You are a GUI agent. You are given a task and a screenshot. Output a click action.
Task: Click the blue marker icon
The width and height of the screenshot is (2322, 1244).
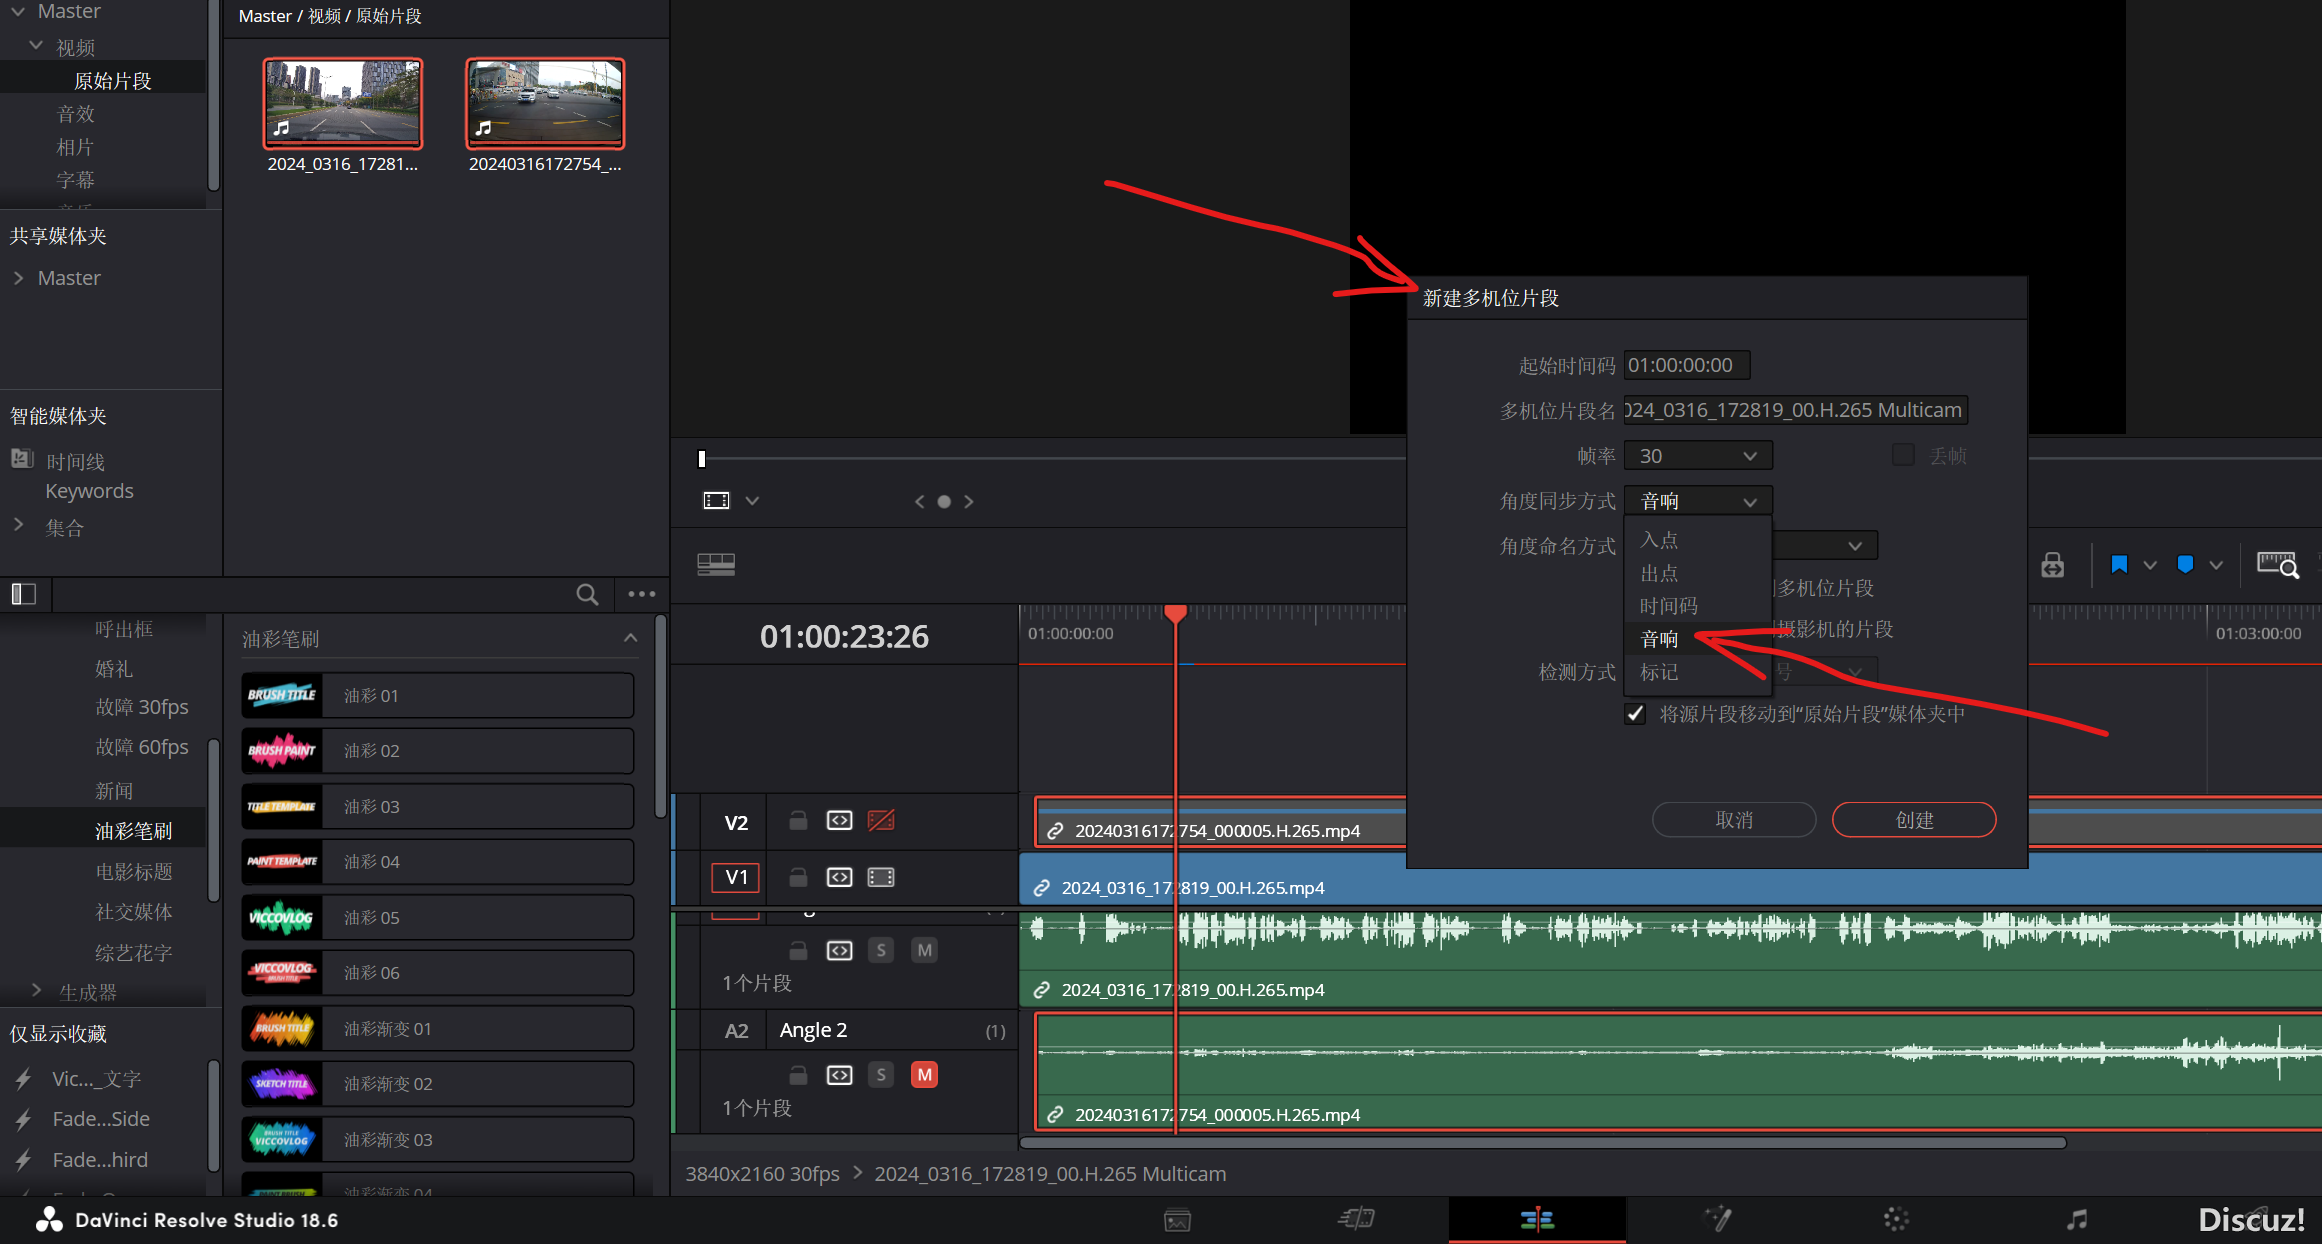(2185, 565)
